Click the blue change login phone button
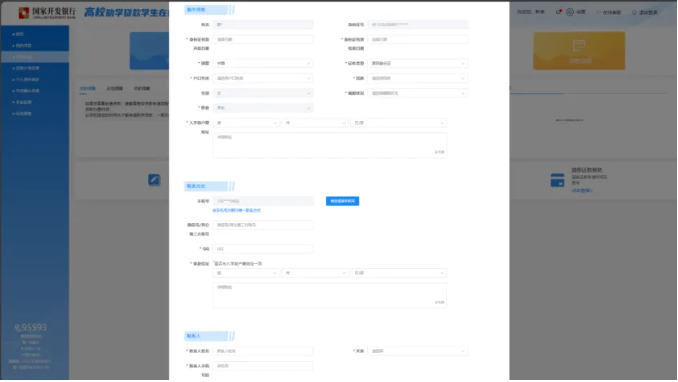 pyautogui.click(x=342, y=201)
